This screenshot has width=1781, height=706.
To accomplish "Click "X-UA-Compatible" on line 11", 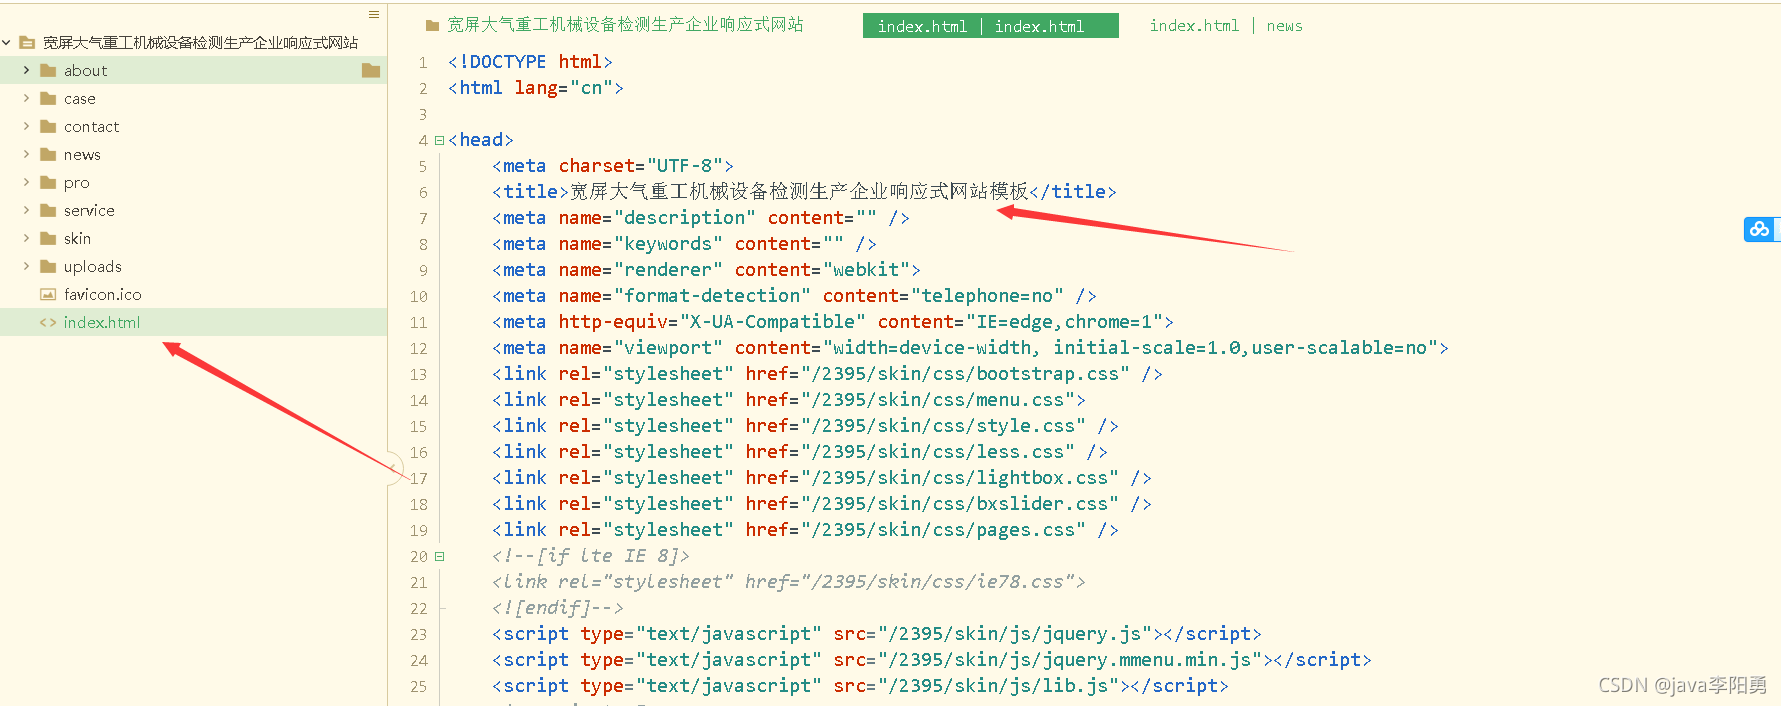I will click(773, 322).
